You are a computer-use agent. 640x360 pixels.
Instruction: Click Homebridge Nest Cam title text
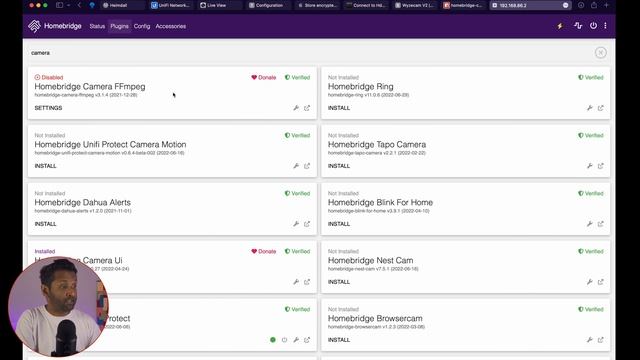(x=370, y=260)
